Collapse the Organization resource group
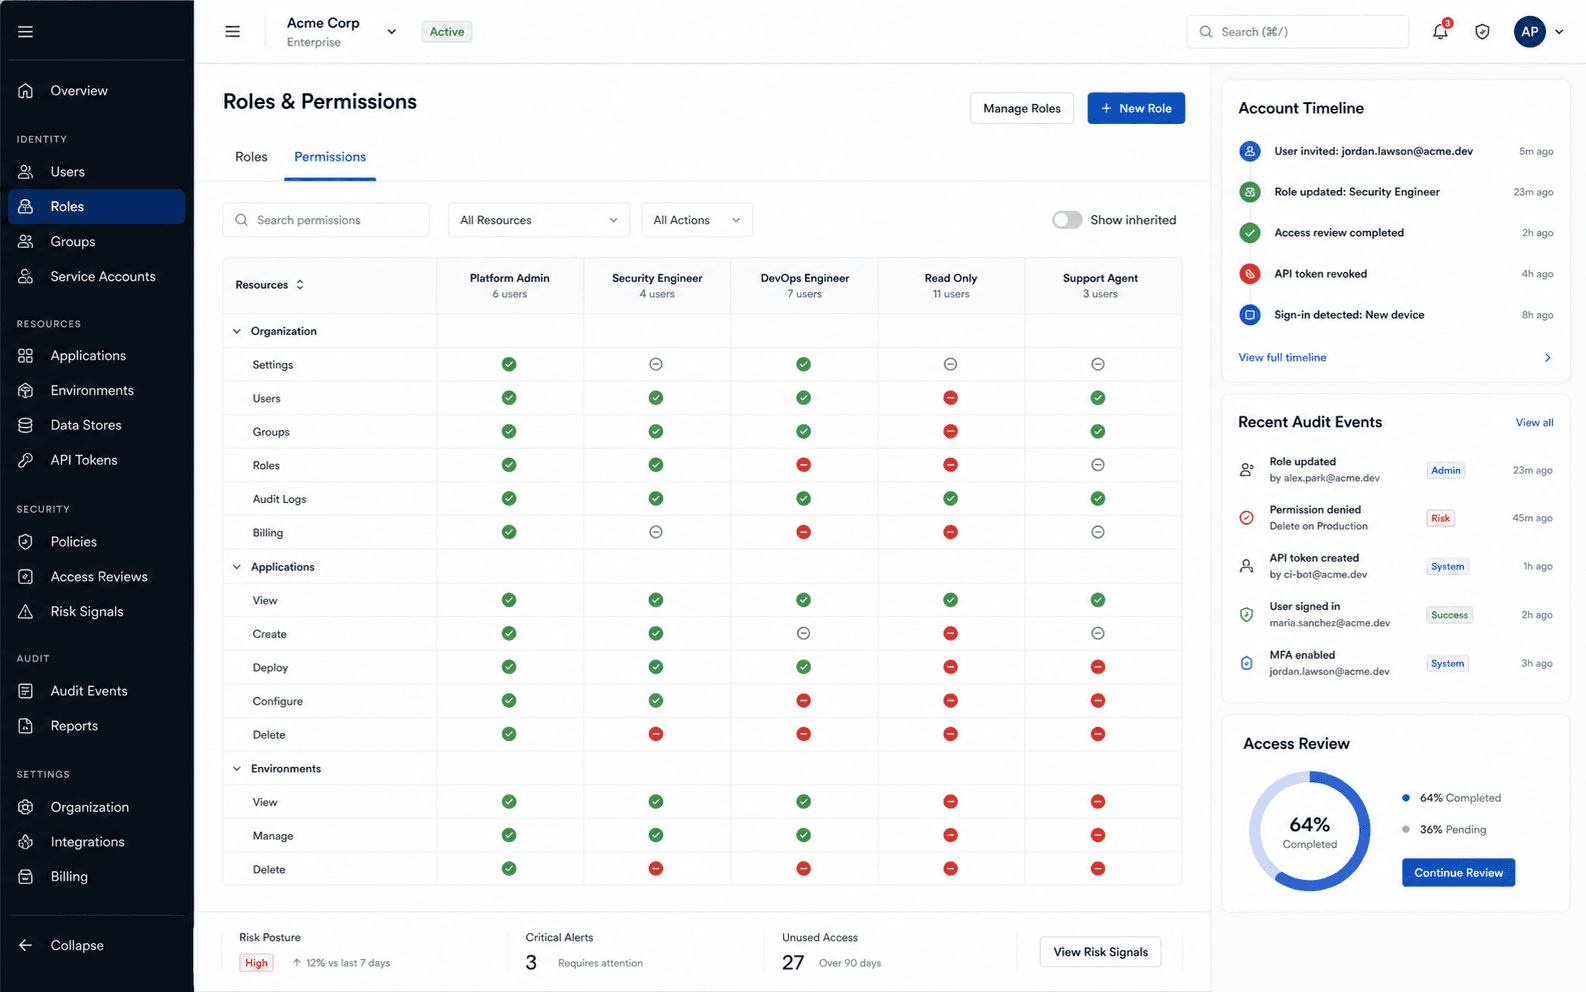This screenshot has width=1586, height=992. pyautogui.click(x=237, y=331)
